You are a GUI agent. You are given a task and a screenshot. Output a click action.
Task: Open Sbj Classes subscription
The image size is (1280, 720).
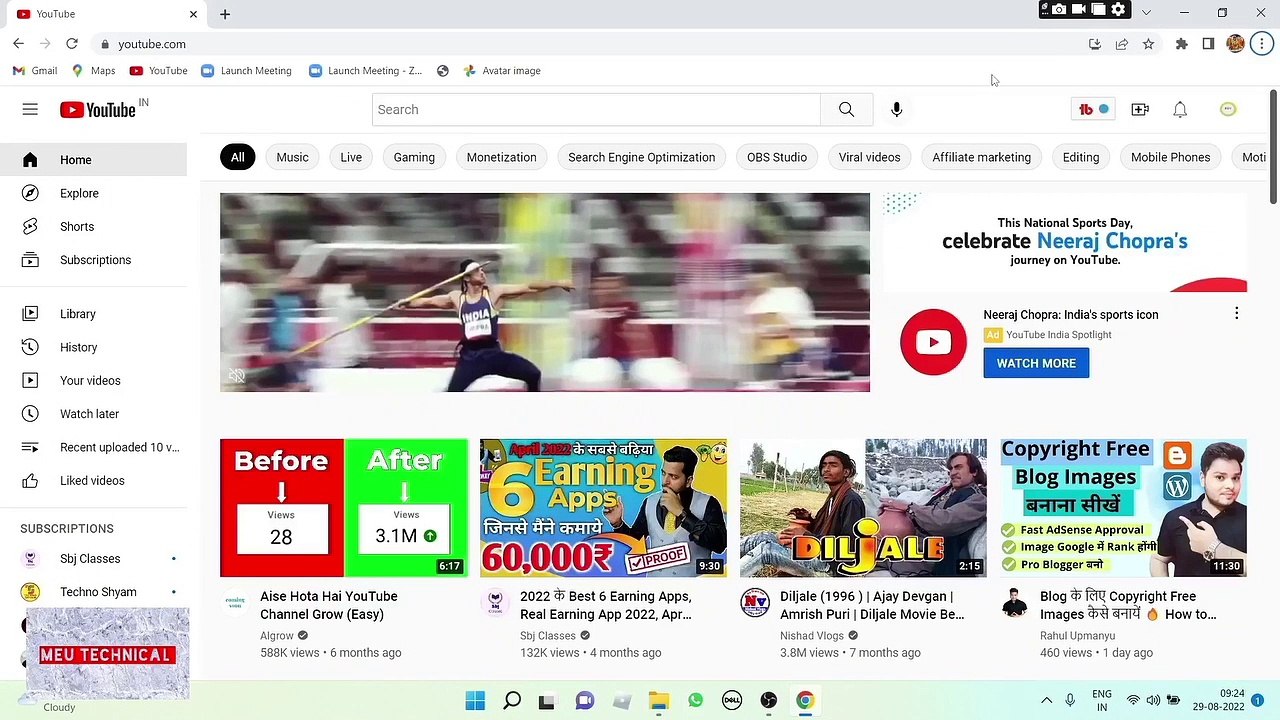tap(93, 559)
